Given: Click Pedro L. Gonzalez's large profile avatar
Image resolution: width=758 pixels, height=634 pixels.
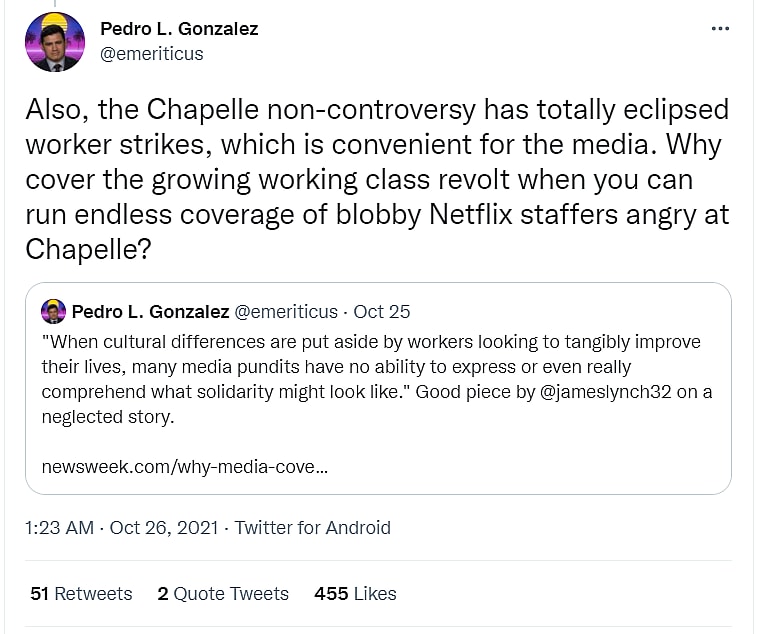Looking at the screenshot, I should (55, 41).
